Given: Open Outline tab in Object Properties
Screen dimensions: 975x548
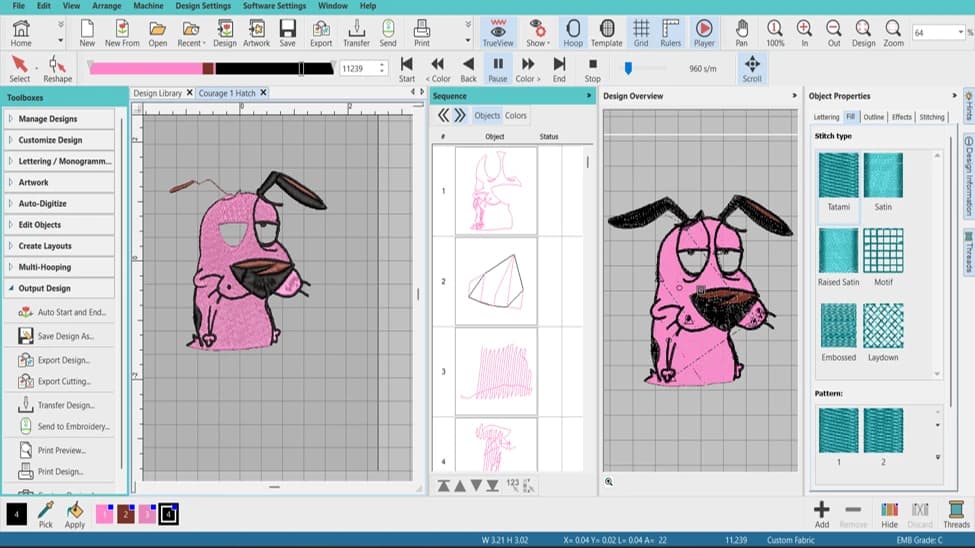Looking at the screenshot, I should pos(873,117).
